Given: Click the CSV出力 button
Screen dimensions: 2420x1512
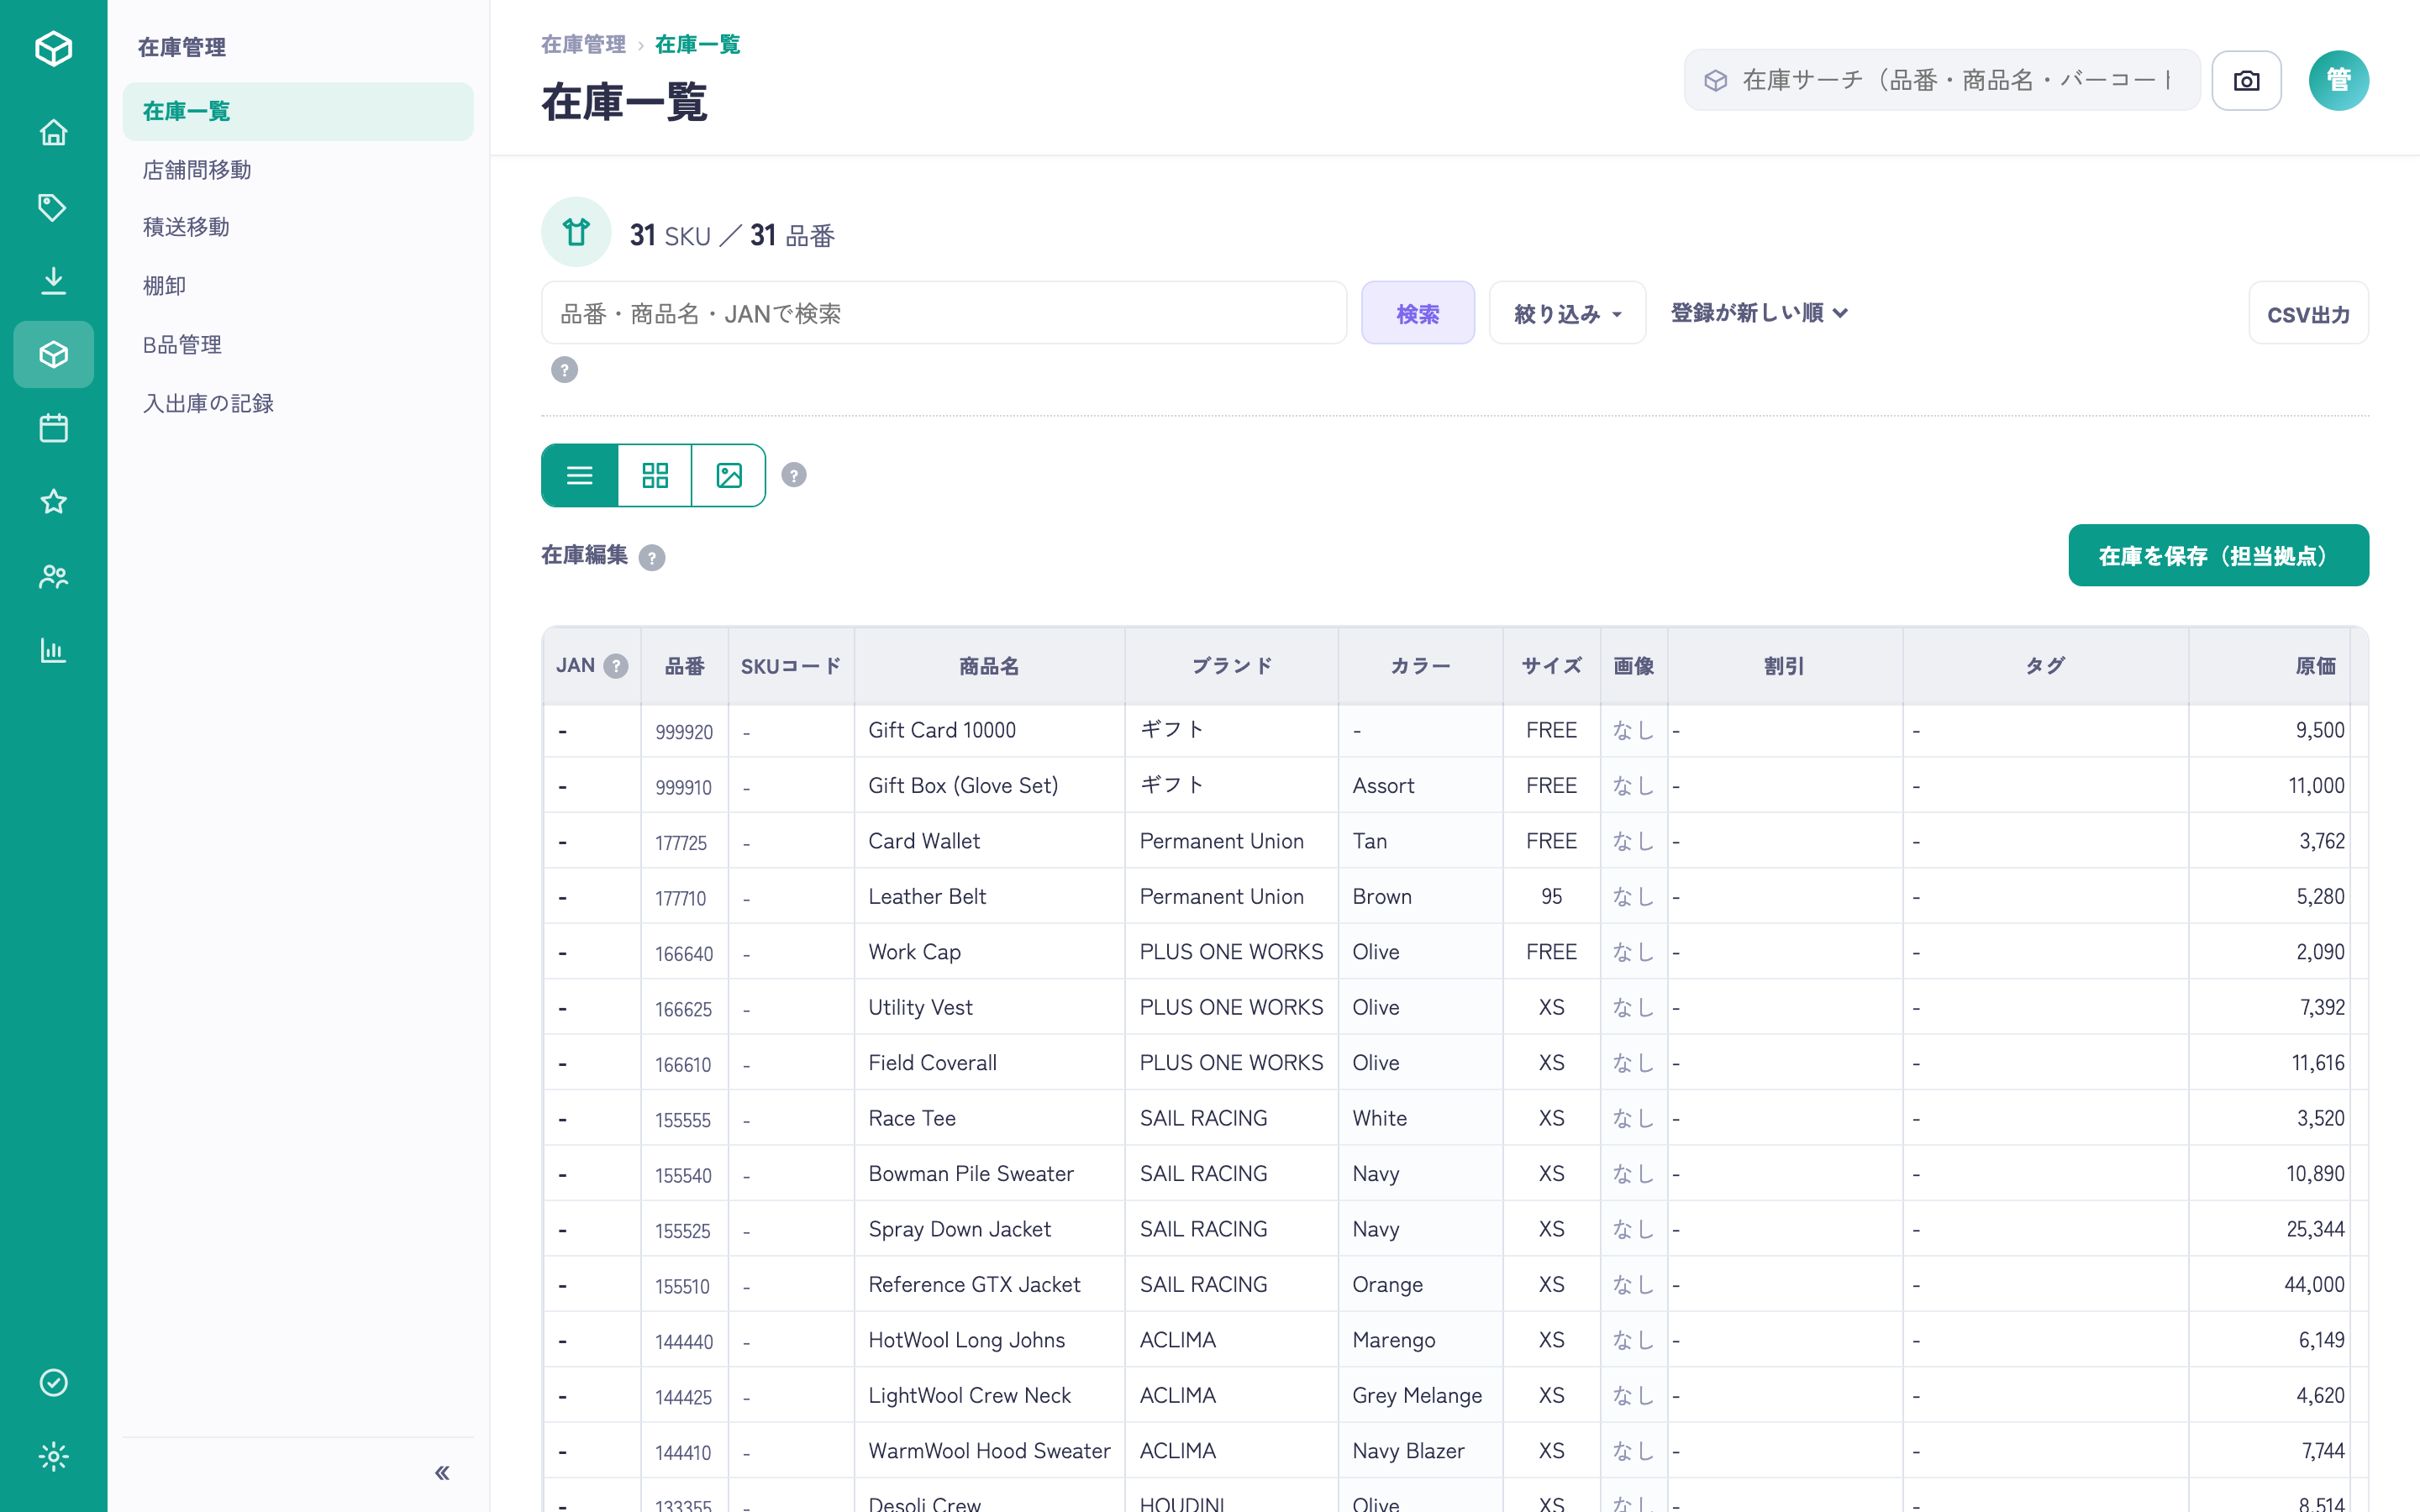Looking at the screenshot, I should click(2308, 314).
